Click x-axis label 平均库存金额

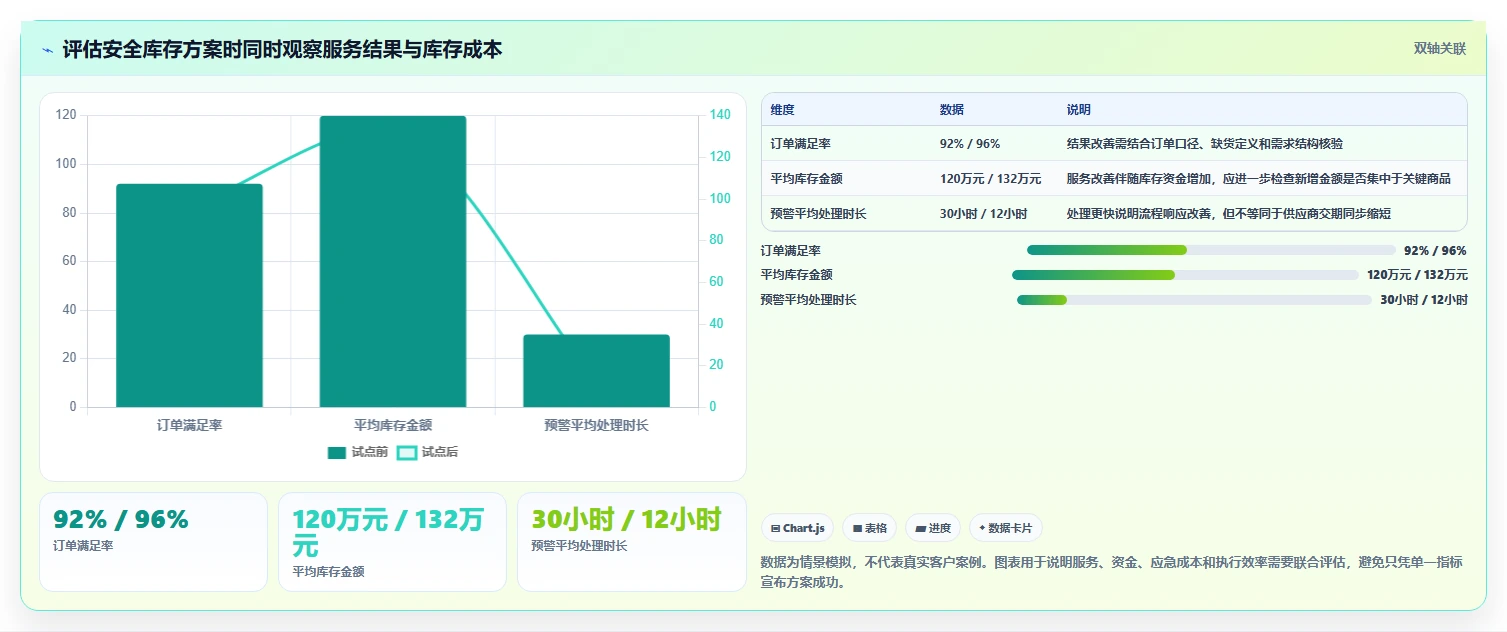click(393, 425)
